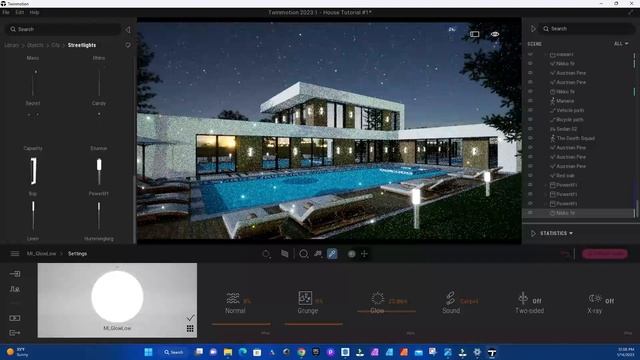Click Settings in the dock breadcrumb
The height and width of the screenshot is (360, 640).
coord(77,254)
